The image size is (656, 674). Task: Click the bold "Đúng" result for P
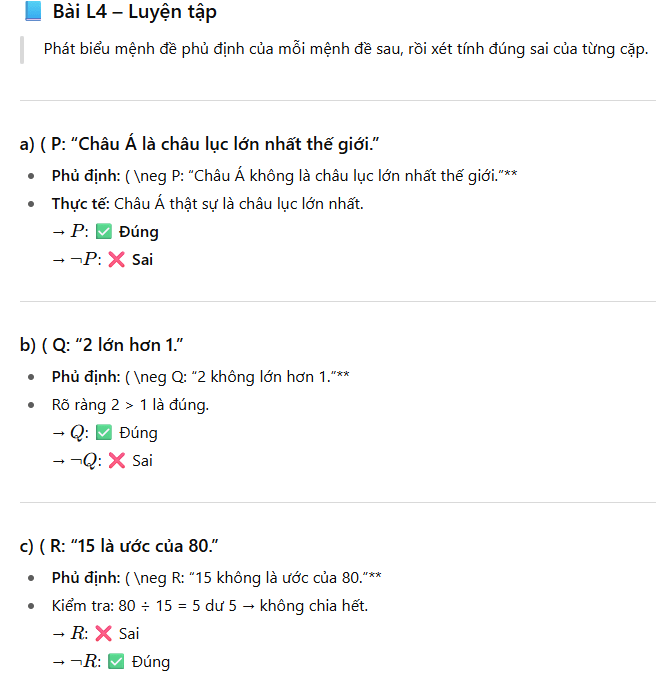click(x=139, y=232)
